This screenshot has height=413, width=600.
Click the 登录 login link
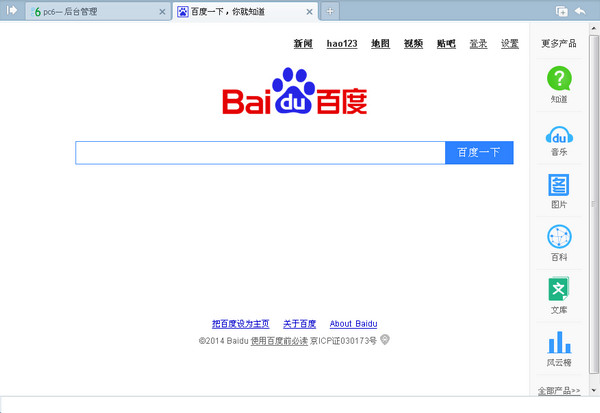tap(478, 44)
